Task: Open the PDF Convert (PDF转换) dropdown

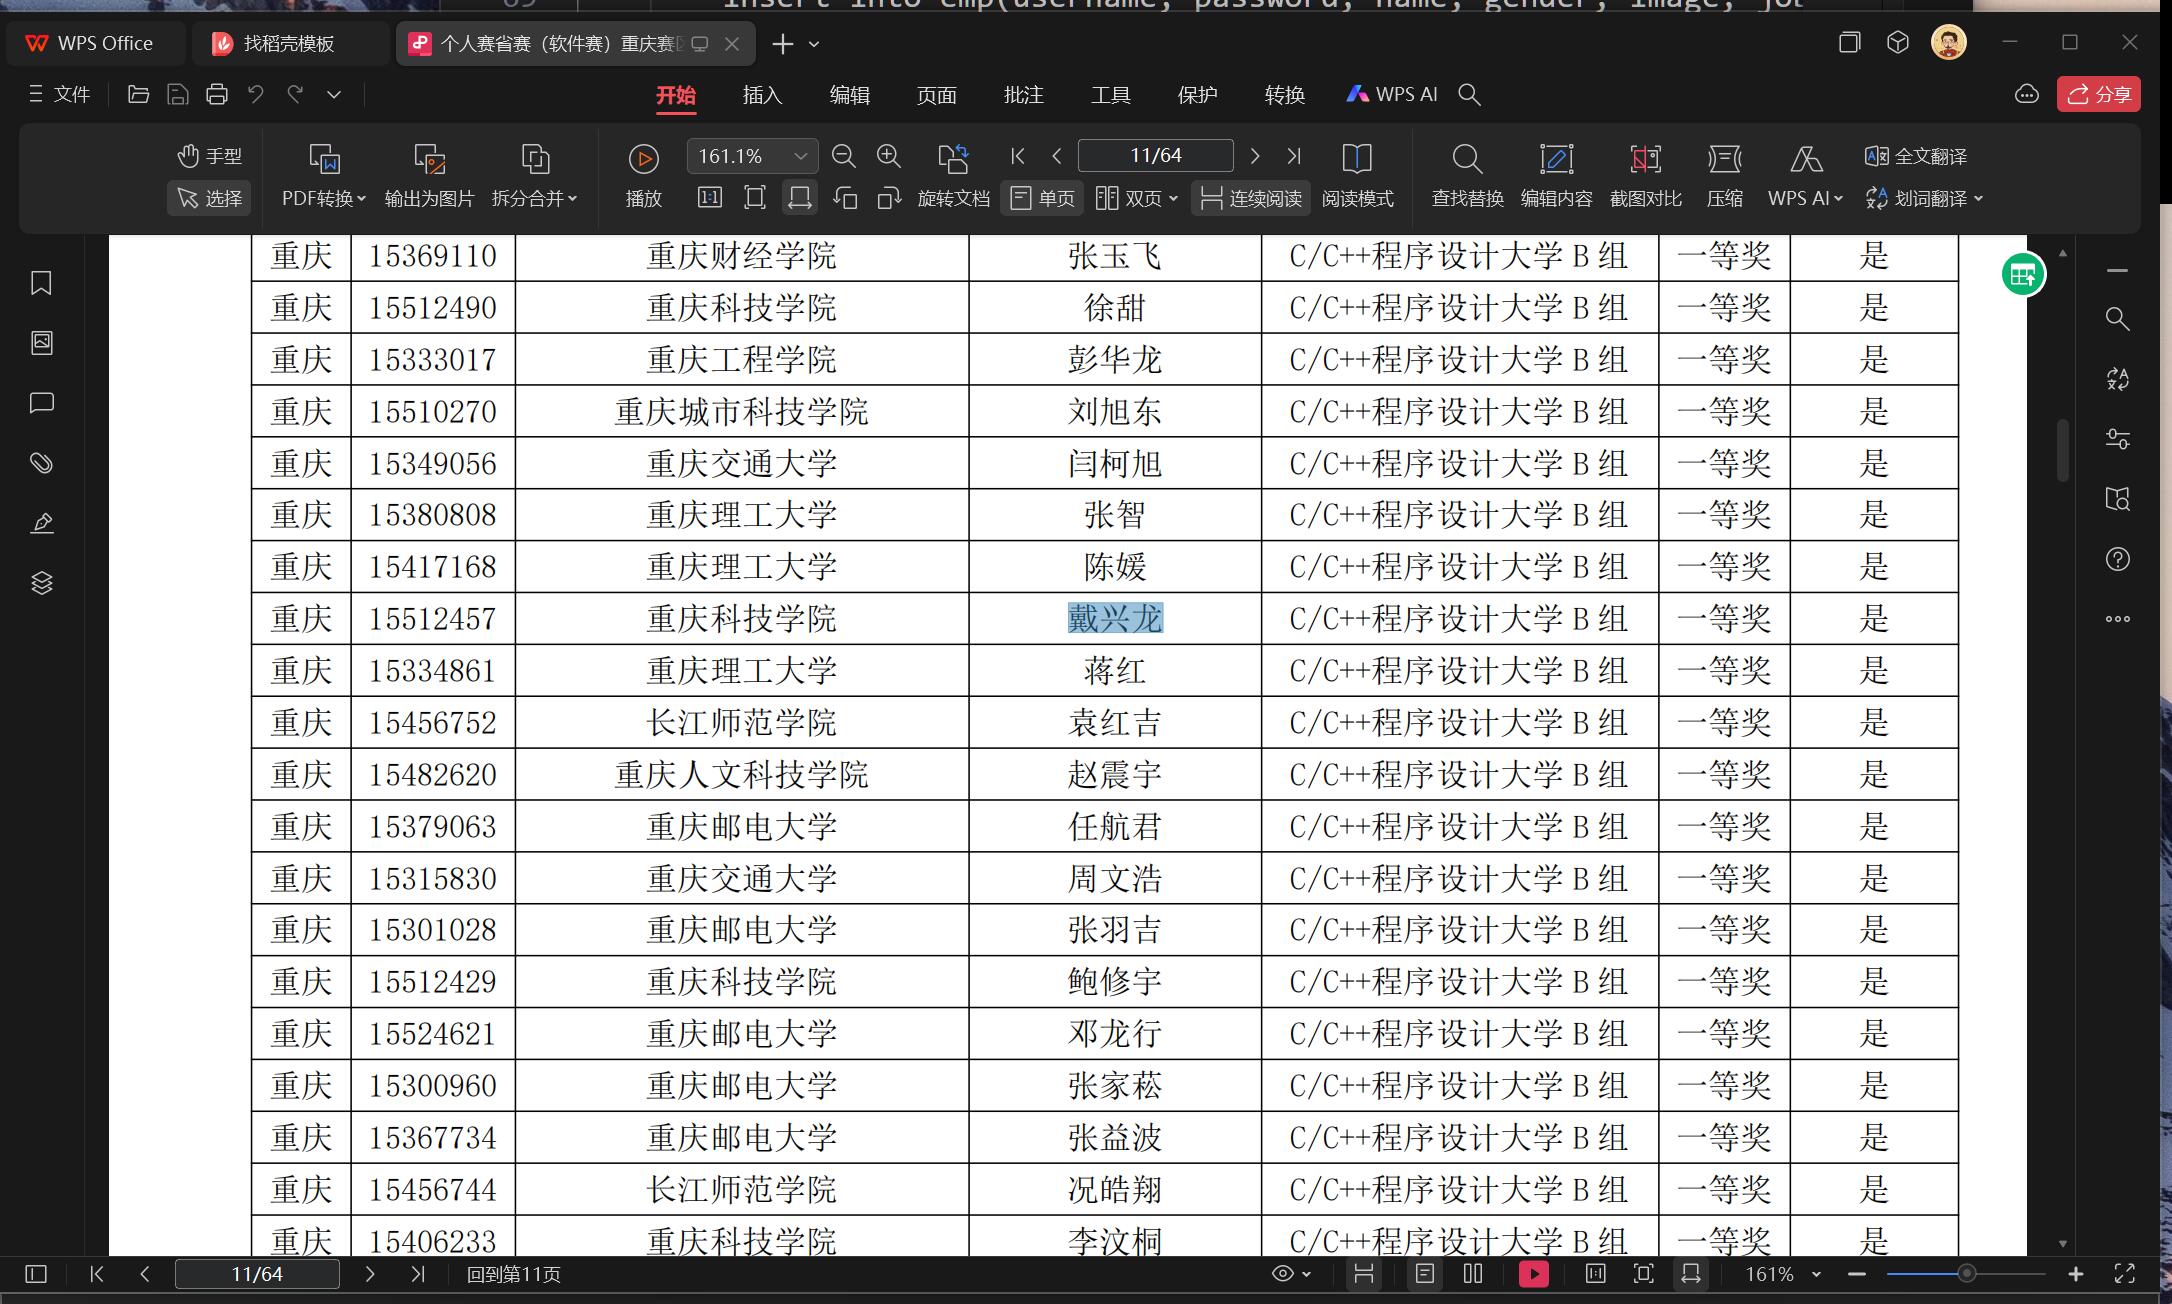Action: 324,198
